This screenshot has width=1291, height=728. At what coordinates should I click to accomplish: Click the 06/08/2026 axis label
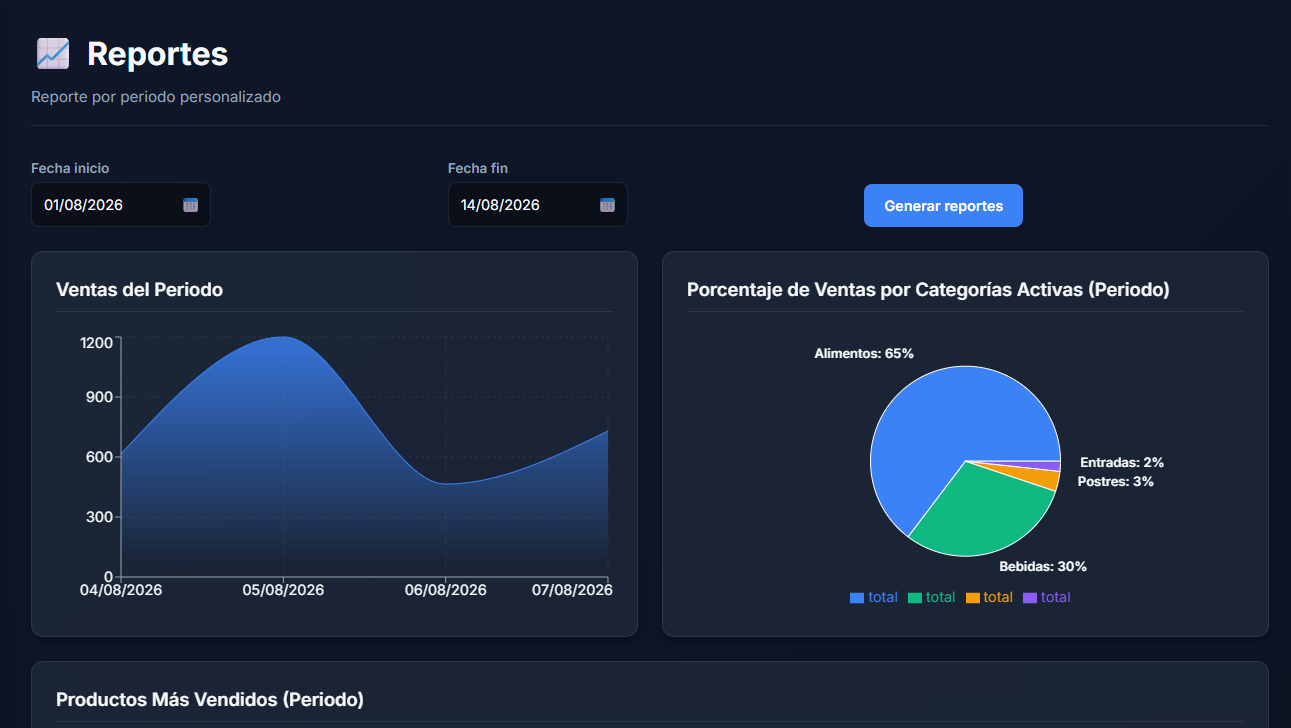[x=446, y=590]
